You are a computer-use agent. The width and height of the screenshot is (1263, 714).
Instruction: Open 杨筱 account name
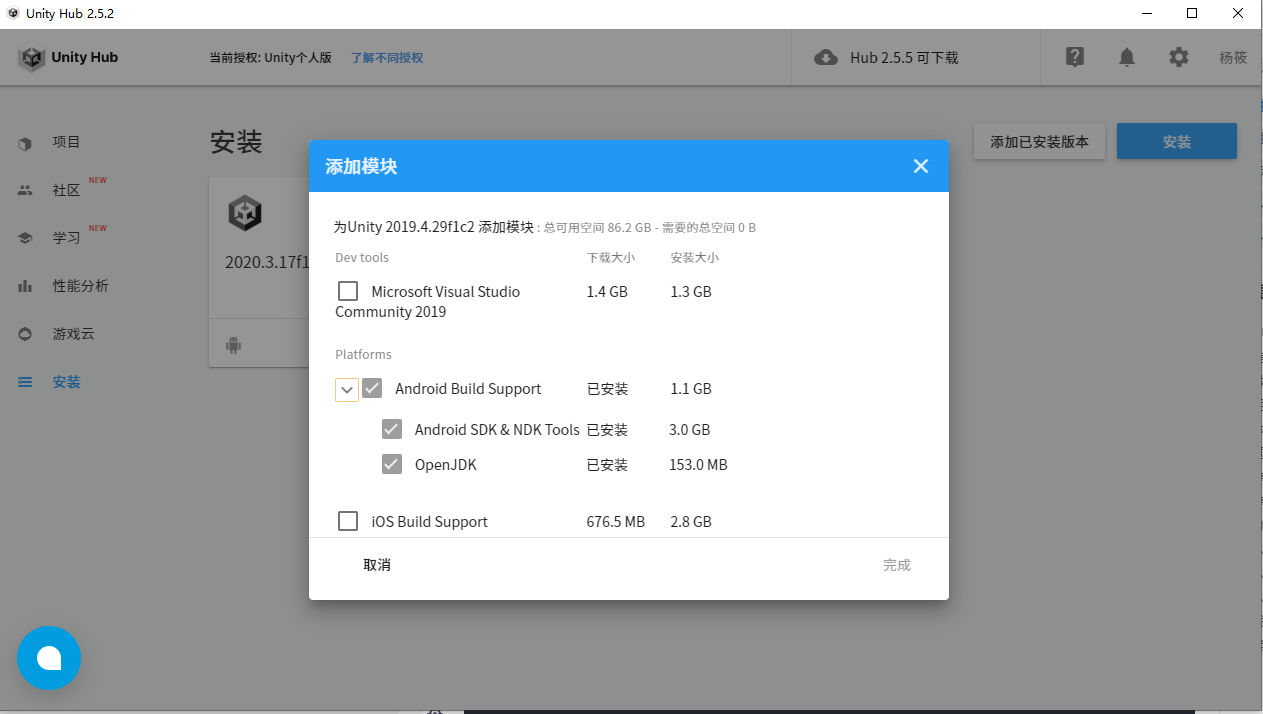tap(1233, 58)
